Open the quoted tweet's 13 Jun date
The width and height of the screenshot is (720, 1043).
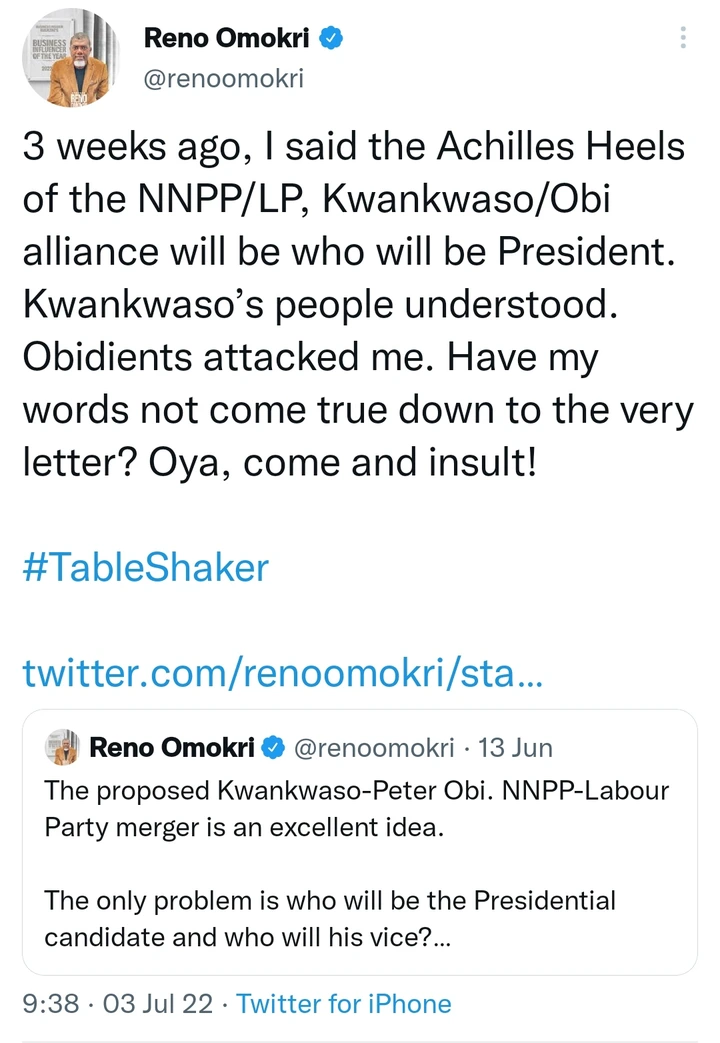pyautogui.click(x=515, y=747)
